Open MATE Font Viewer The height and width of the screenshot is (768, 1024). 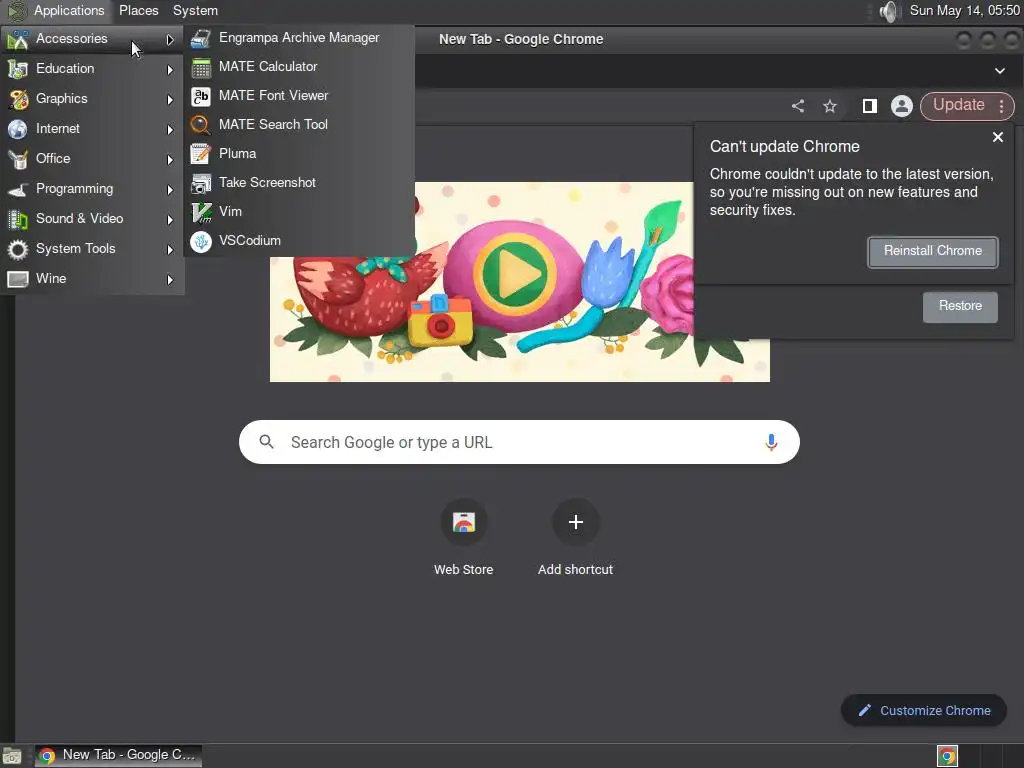click(x=299, y=95)
